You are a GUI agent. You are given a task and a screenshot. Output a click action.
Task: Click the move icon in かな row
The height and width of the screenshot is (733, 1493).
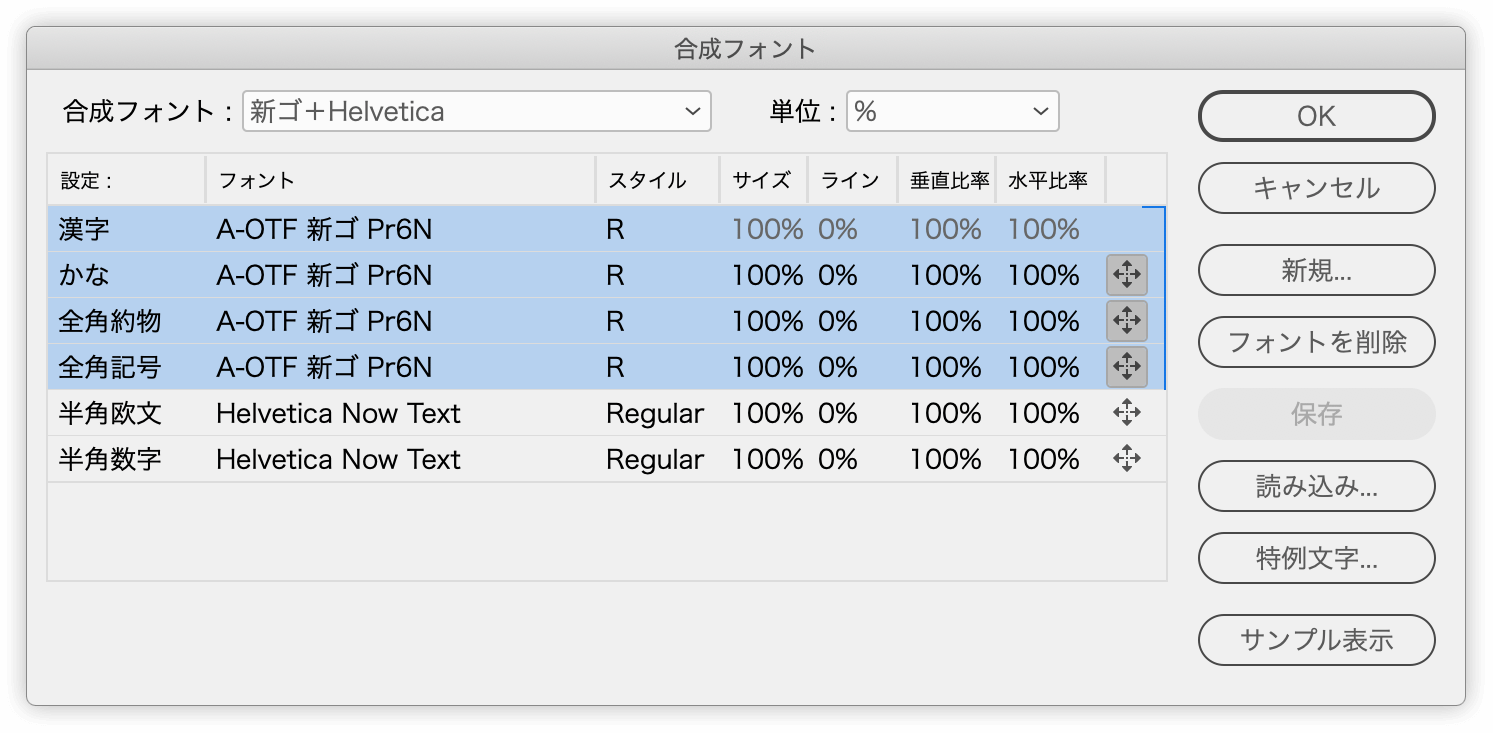pos(1127,275)
